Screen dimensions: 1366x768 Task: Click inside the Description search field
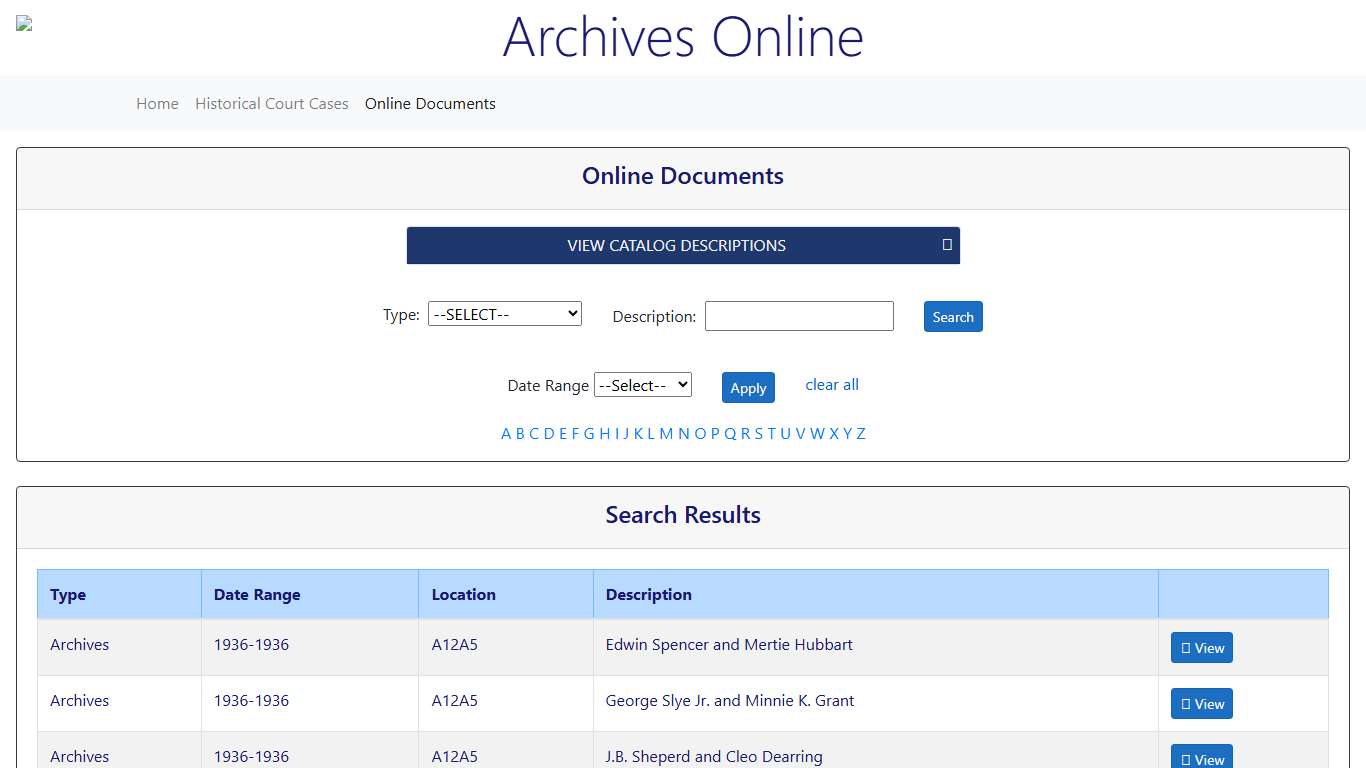[x=798, y=316]
